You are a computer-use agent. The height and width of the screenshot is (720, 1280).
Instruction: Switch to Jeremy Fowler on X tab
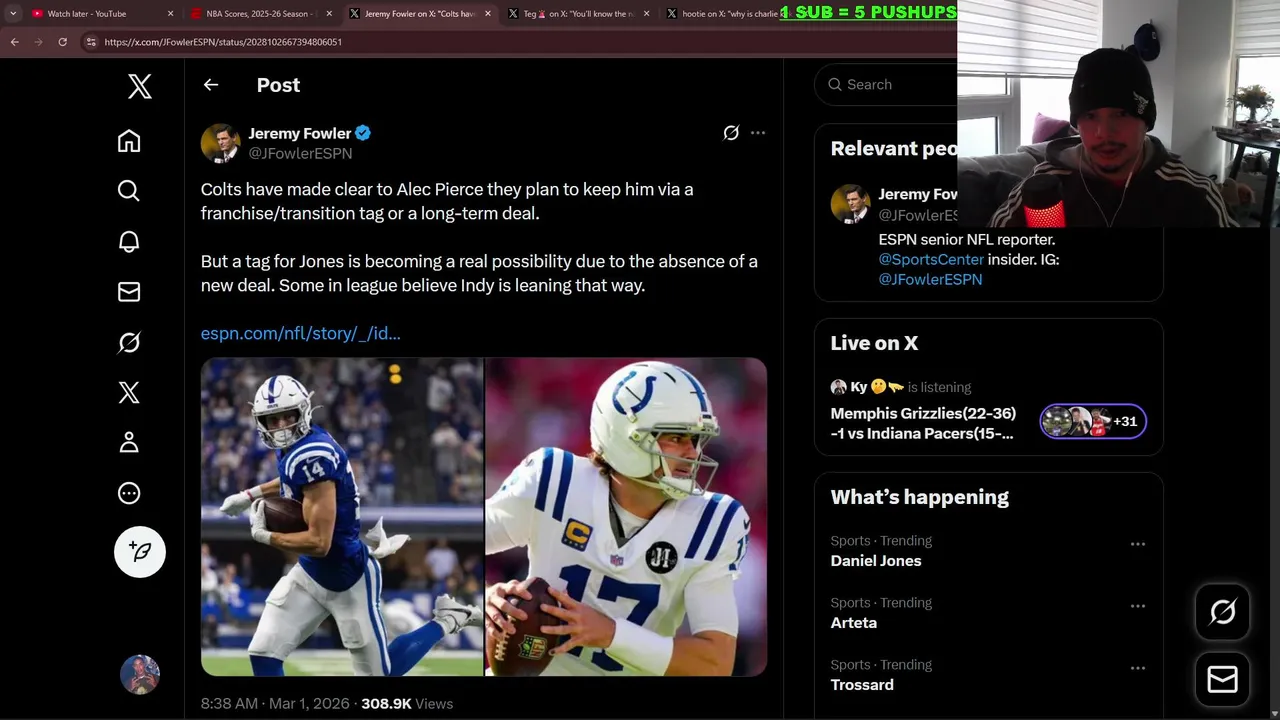420,14
